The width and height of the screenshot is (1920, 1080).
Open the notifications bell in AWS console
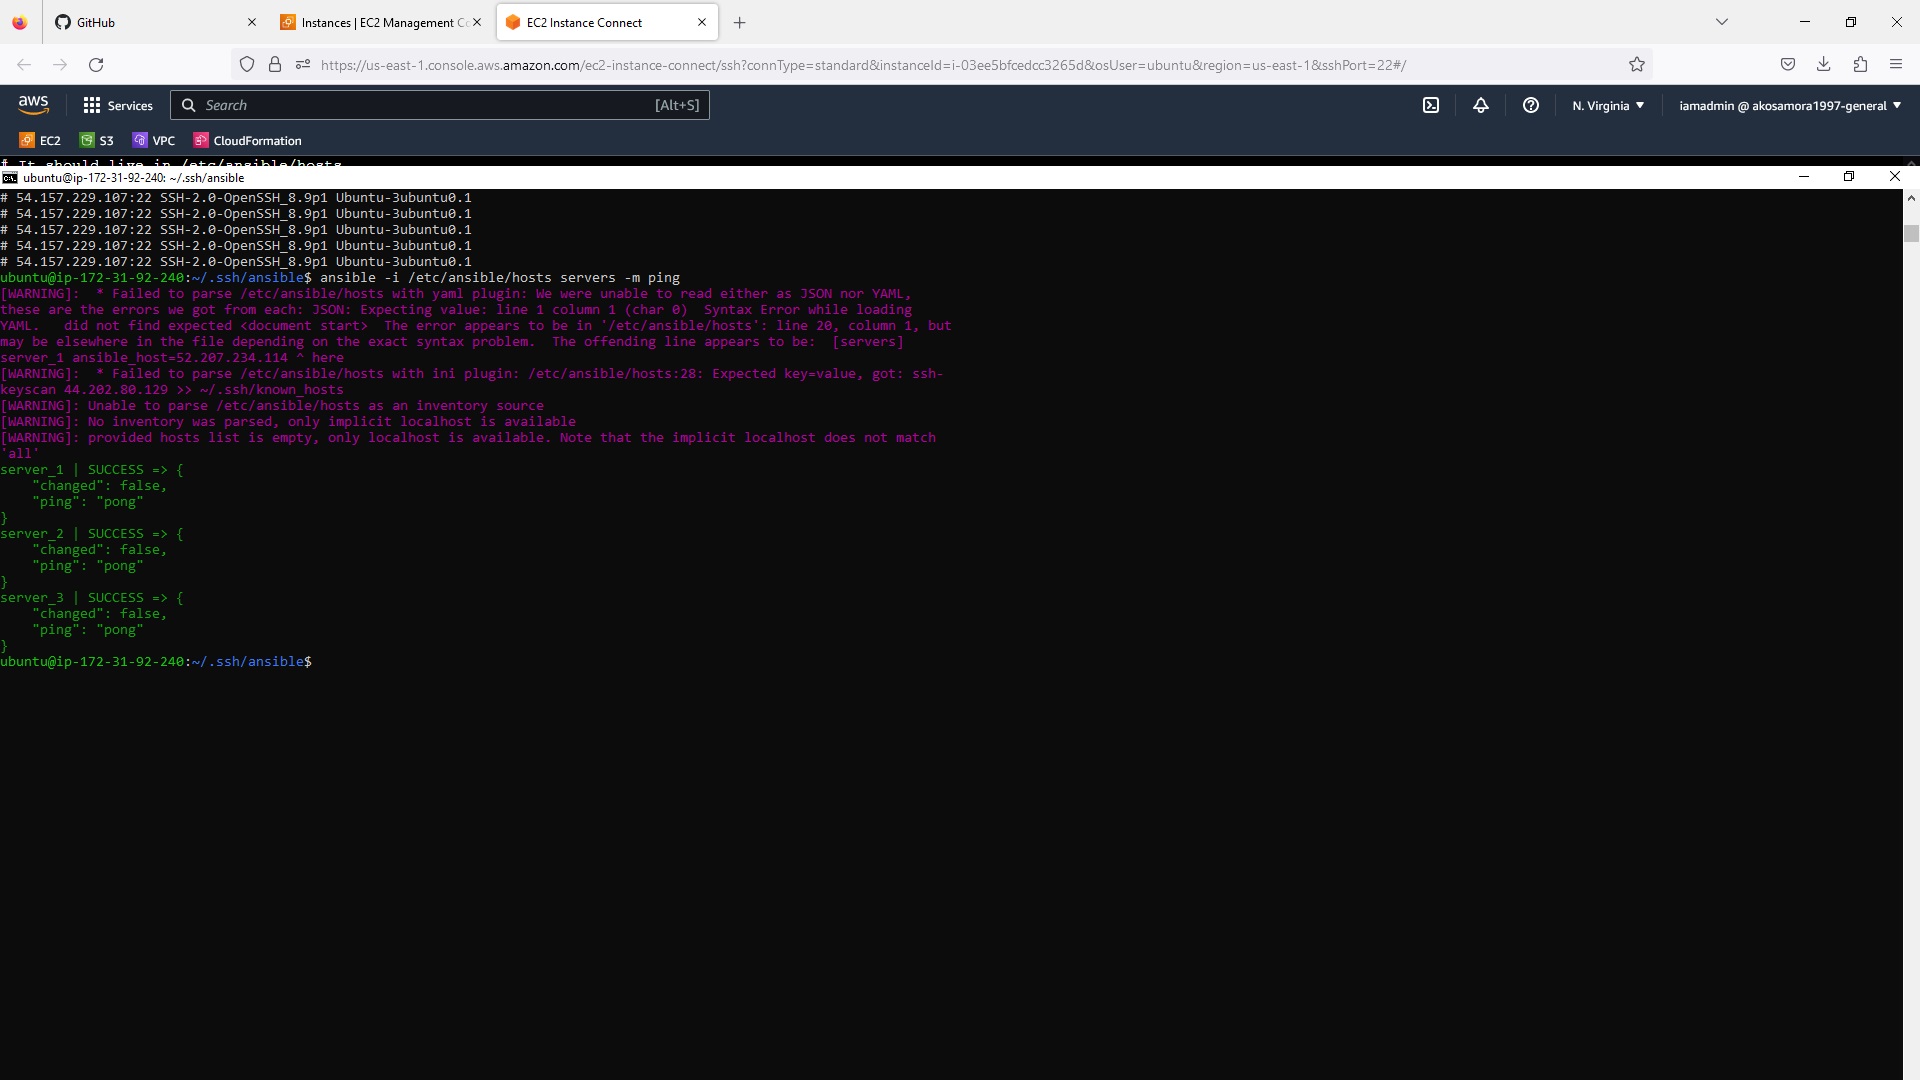point(1481,105)
